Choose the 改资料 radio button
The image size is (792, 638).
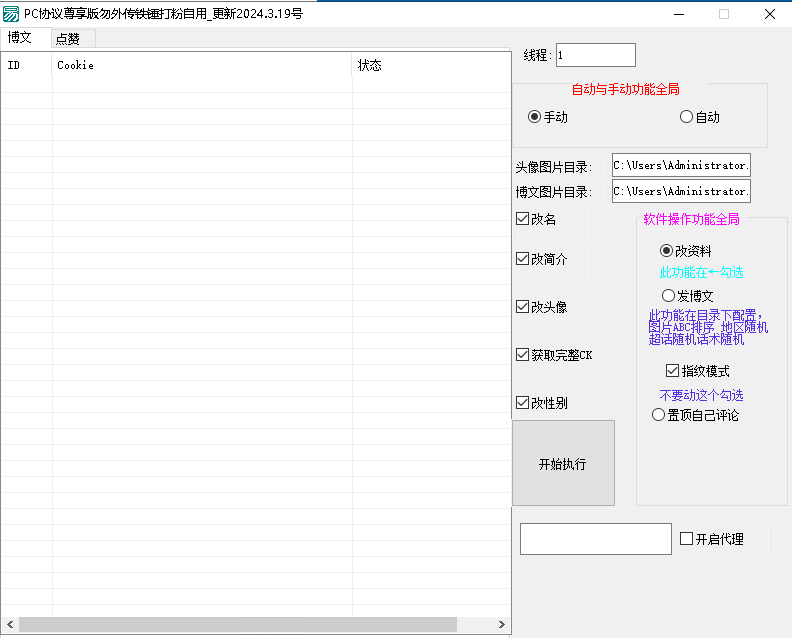pos(667,251)
